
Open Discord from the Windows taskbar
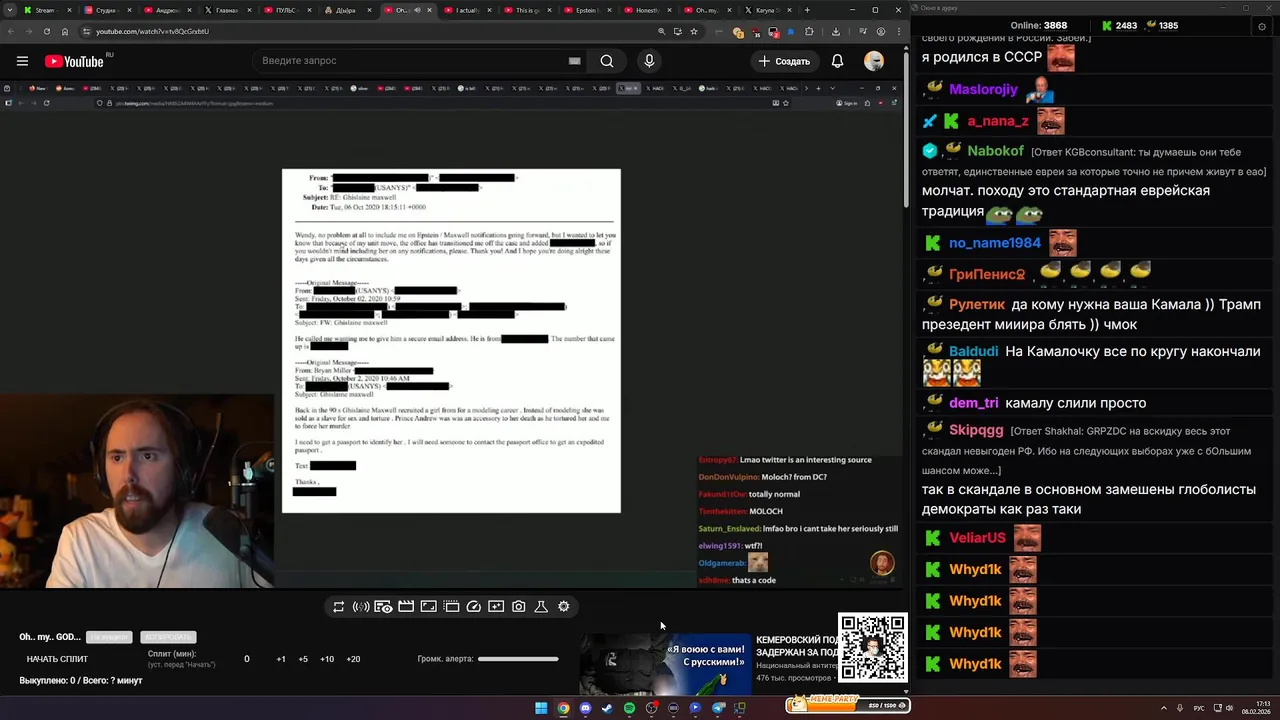coord(585,708)
